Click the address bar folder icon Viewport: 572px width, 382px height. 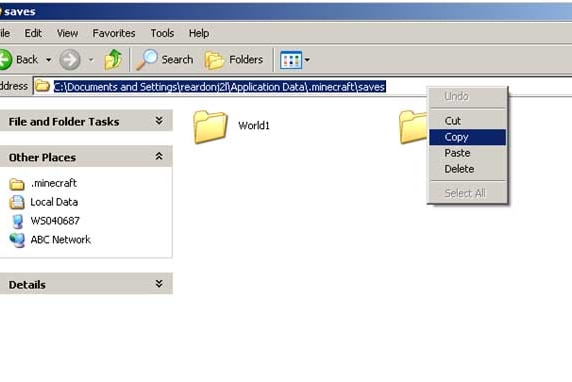click(x=42, y=86)
